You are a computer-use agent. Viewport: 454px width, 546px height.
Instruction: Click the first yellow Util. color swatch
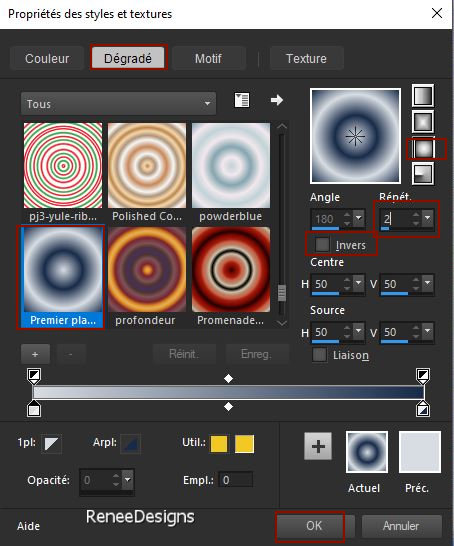[x=219, y=444]
